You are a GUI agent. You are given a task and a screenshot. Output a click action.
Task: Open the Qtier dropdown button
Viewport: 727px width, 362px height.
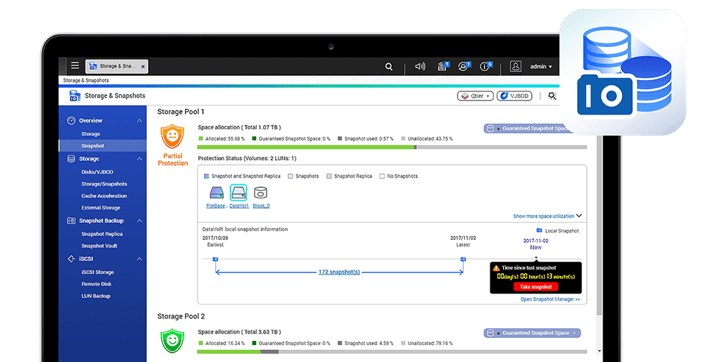pyautogui.click(x=475, y=96)
